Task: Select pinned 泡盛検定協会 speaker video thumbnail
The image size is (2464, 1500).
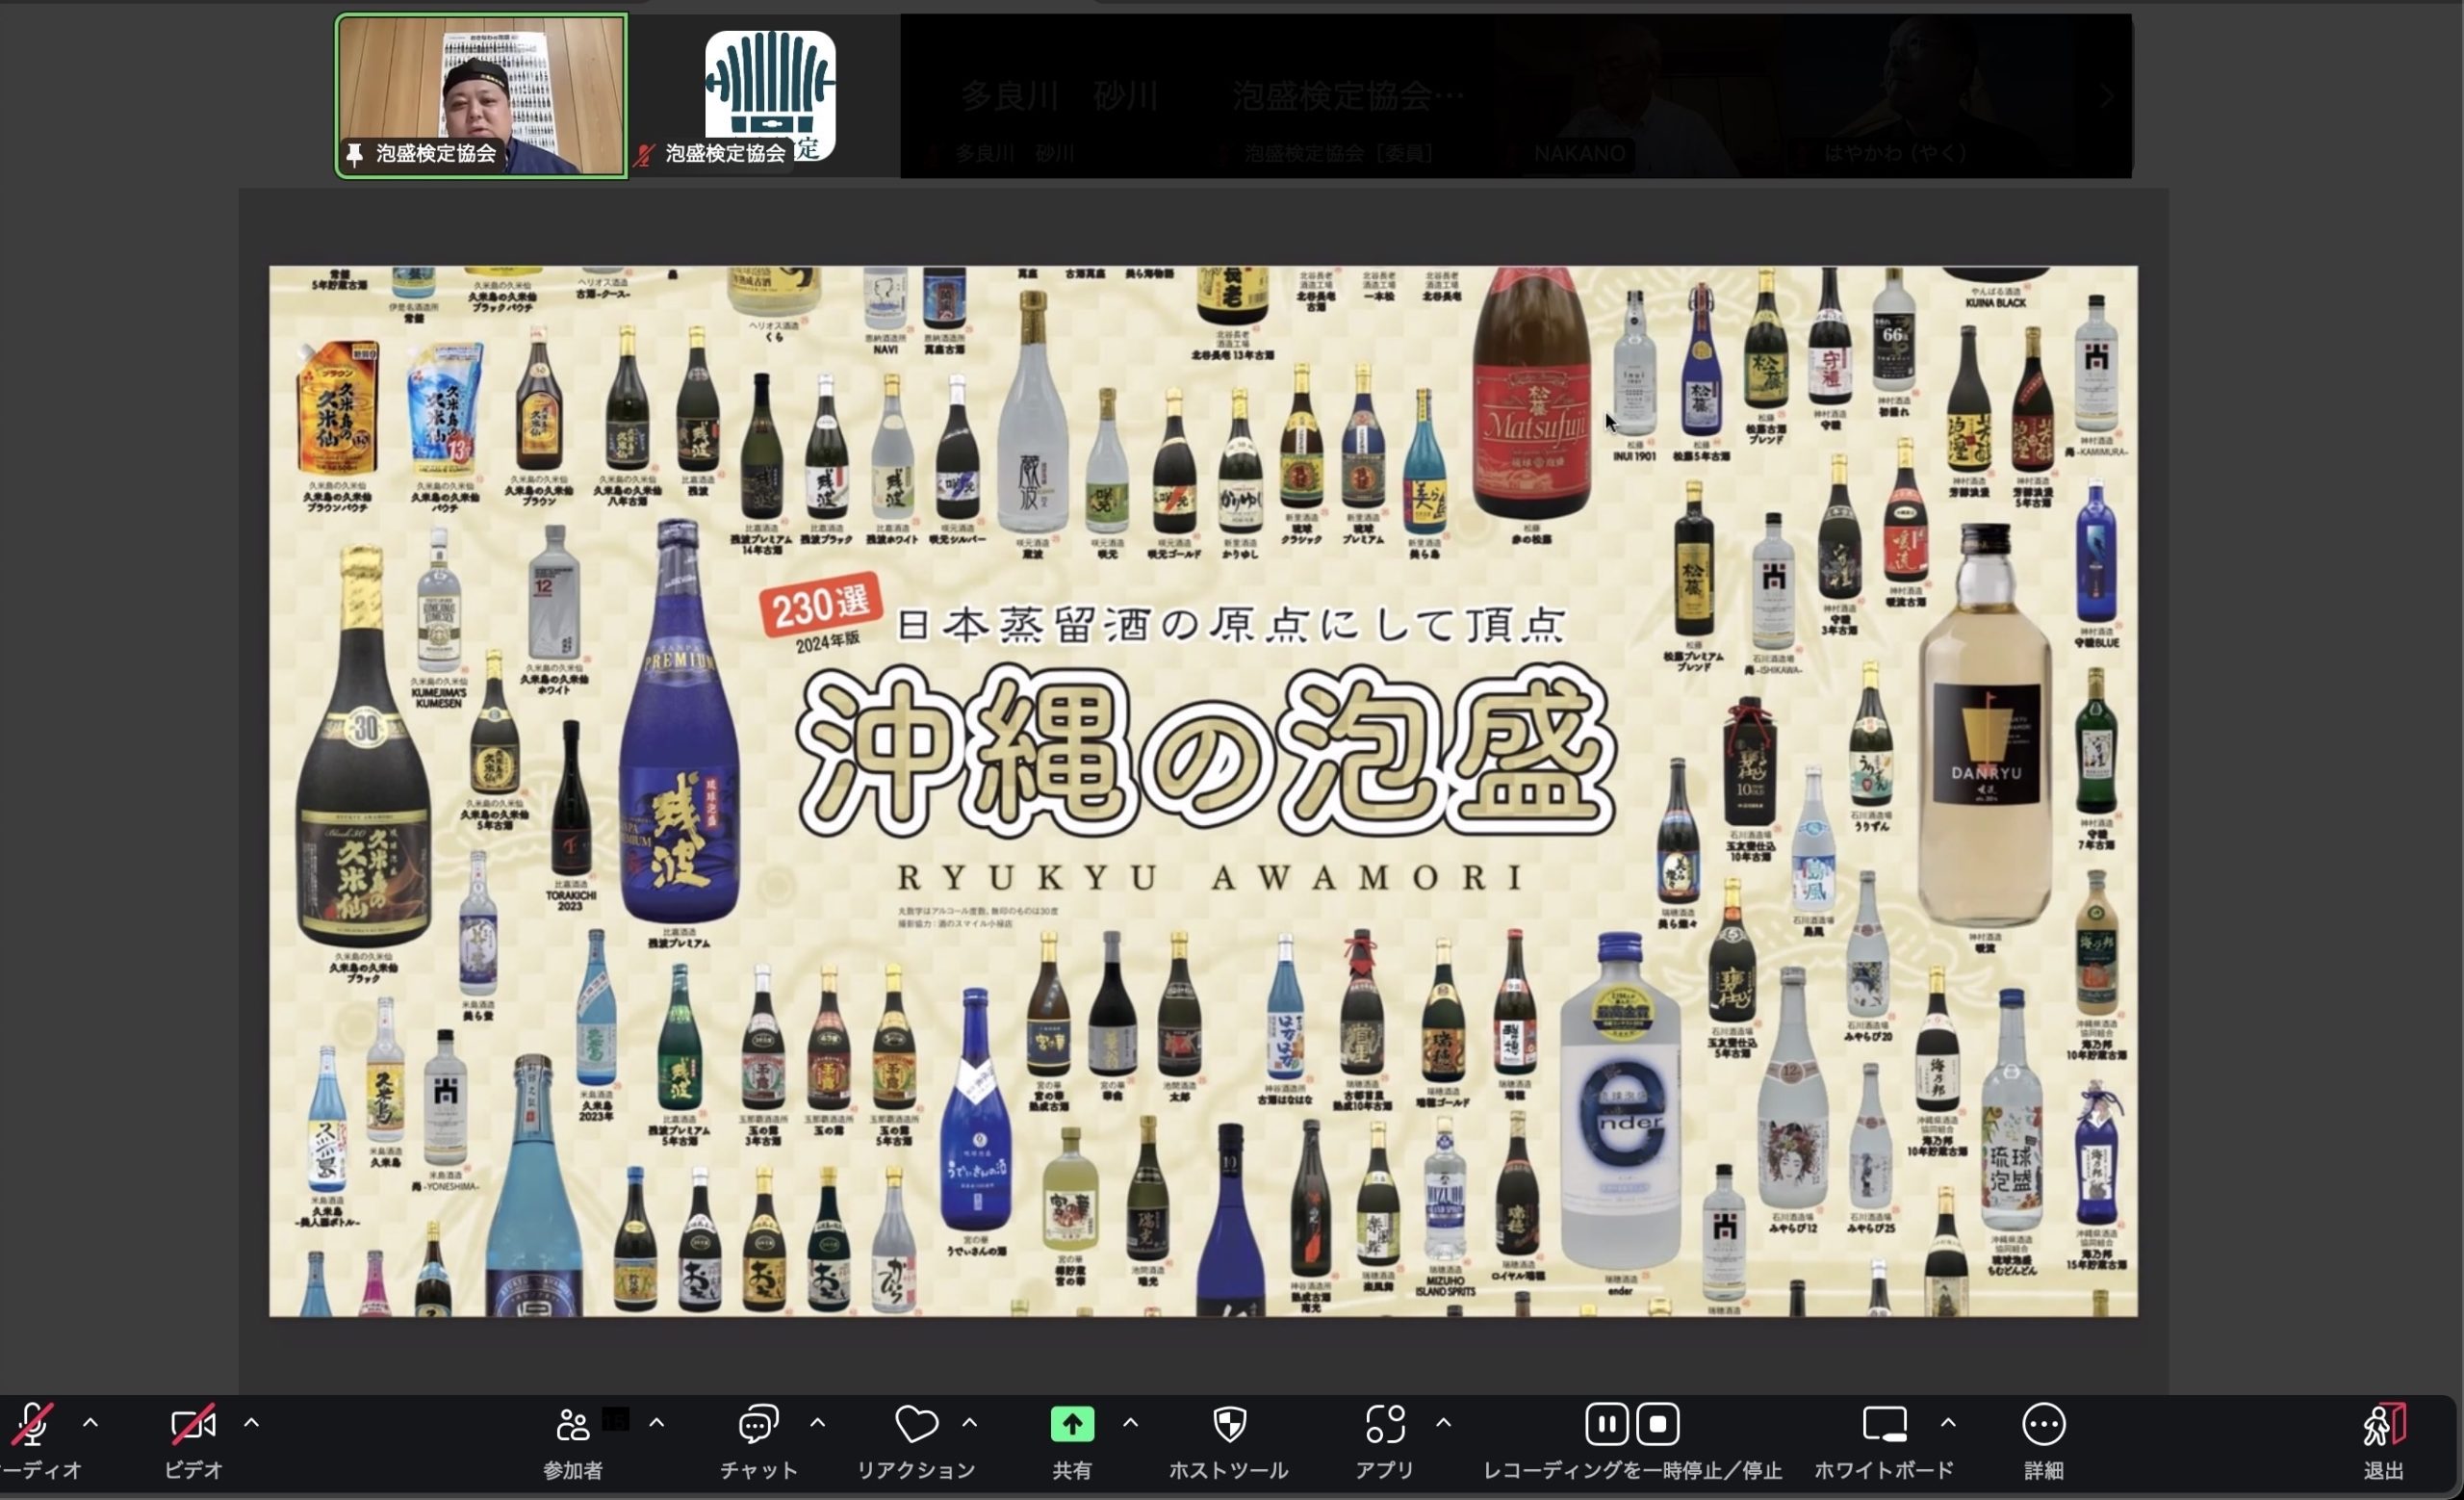Action: click(x=481, y=96)
